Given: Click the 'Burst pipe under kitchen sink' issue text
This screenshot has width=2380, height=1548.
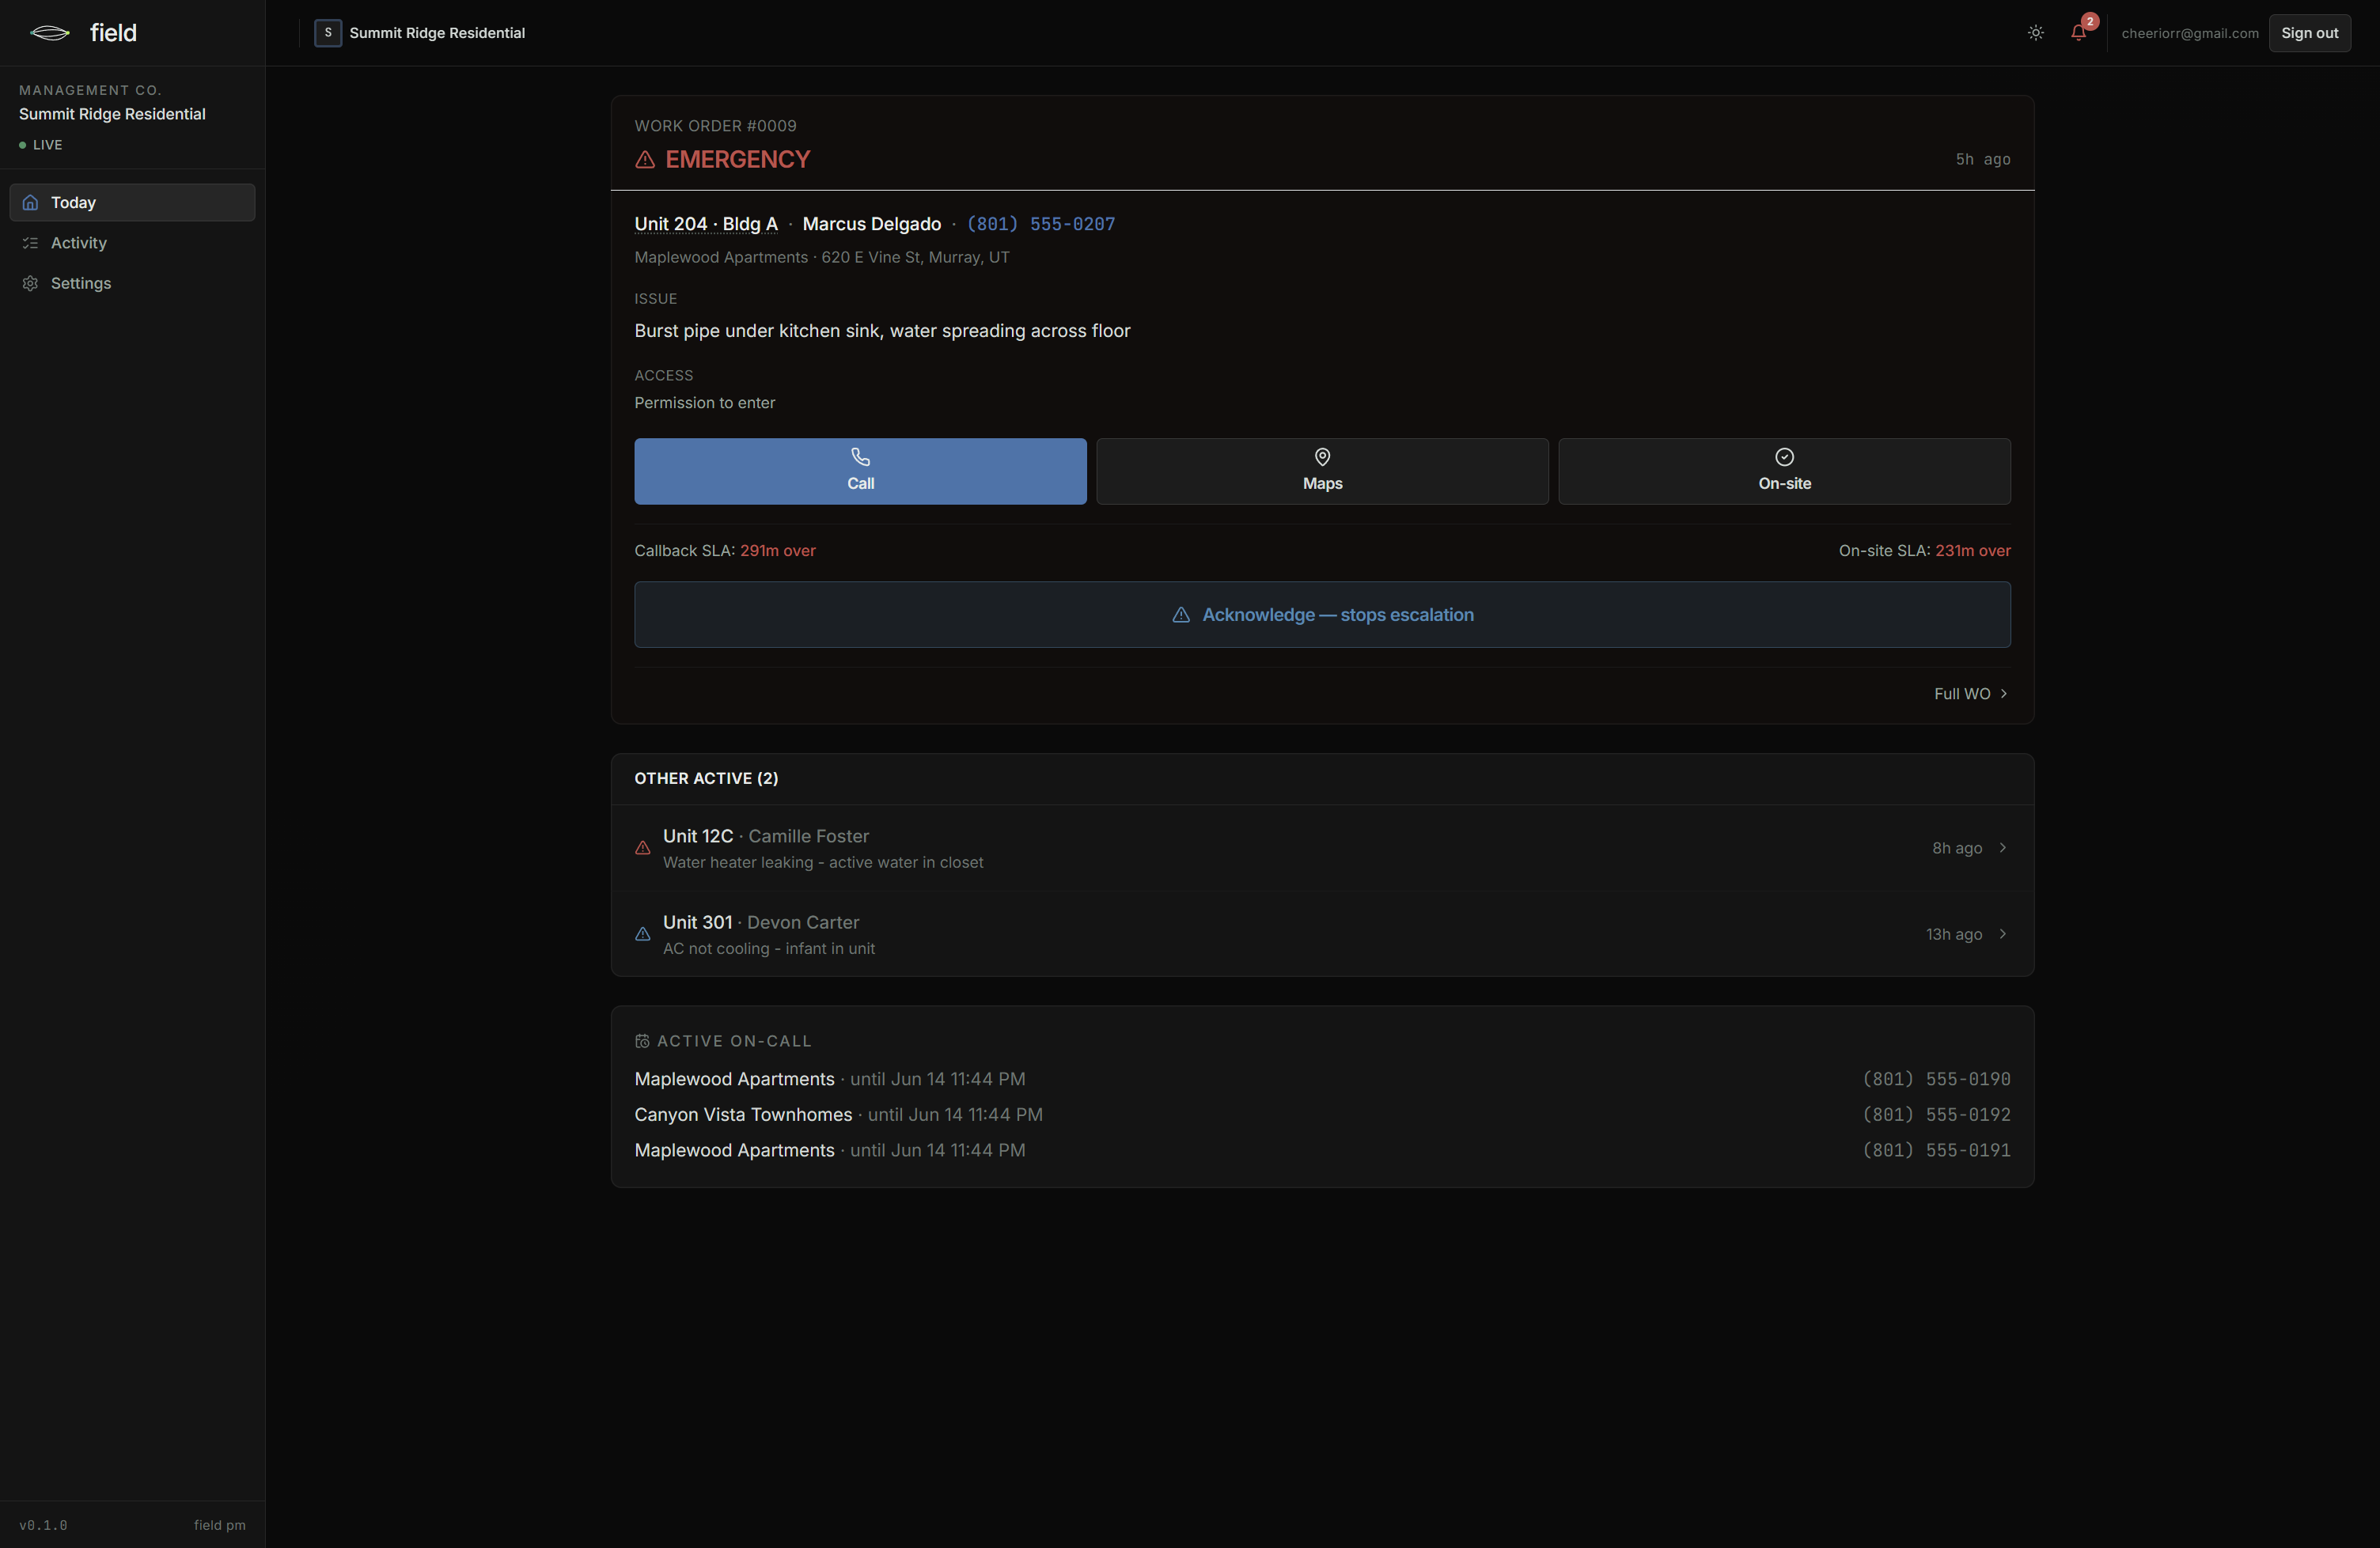Looking at the screenshot, I should [882, 331].
